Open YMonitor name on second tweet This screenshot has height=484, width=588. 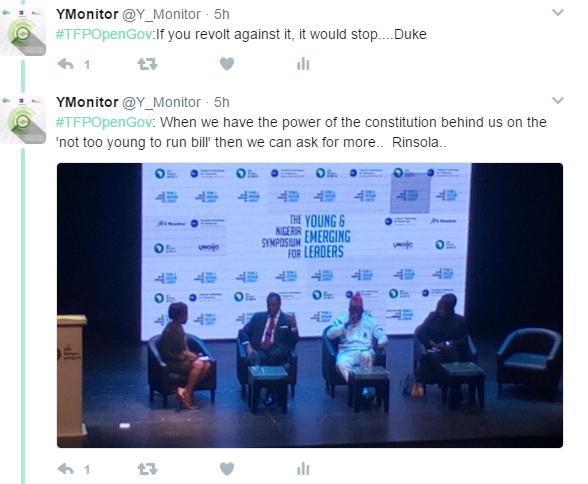87,102
